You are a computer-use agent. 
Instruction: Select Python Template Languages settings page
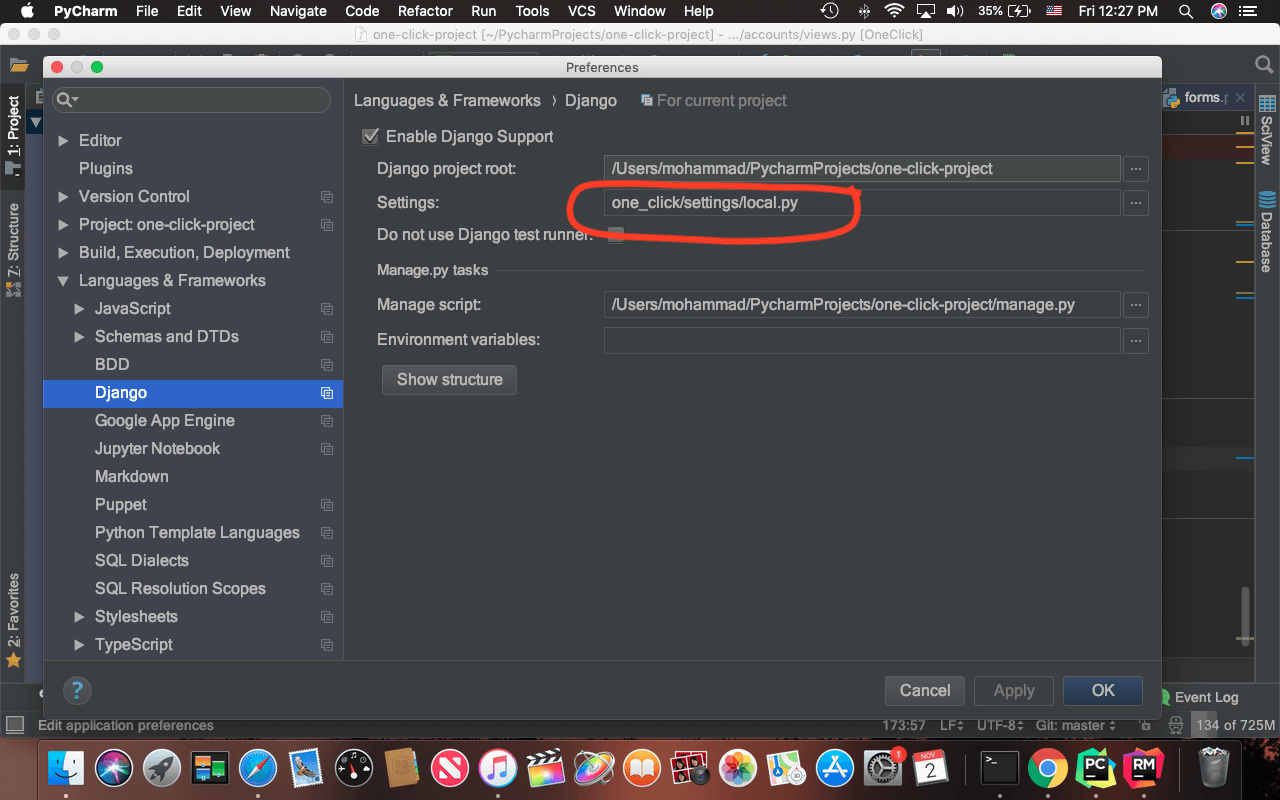pyautogui.click(x=197, y=533)
